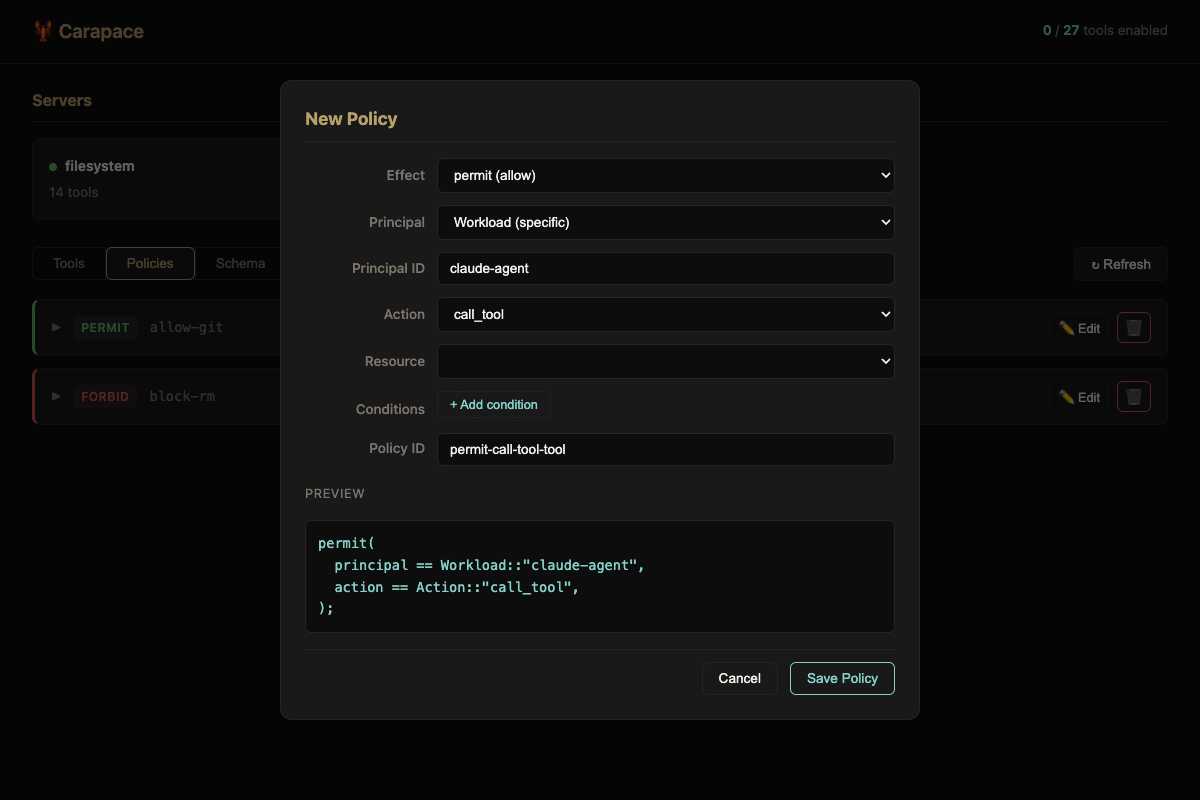The width and height of the screenshot is (1200, 800).
Task: Delete the allow-git policy with trash icon
Action: [x=1133, y=328]
